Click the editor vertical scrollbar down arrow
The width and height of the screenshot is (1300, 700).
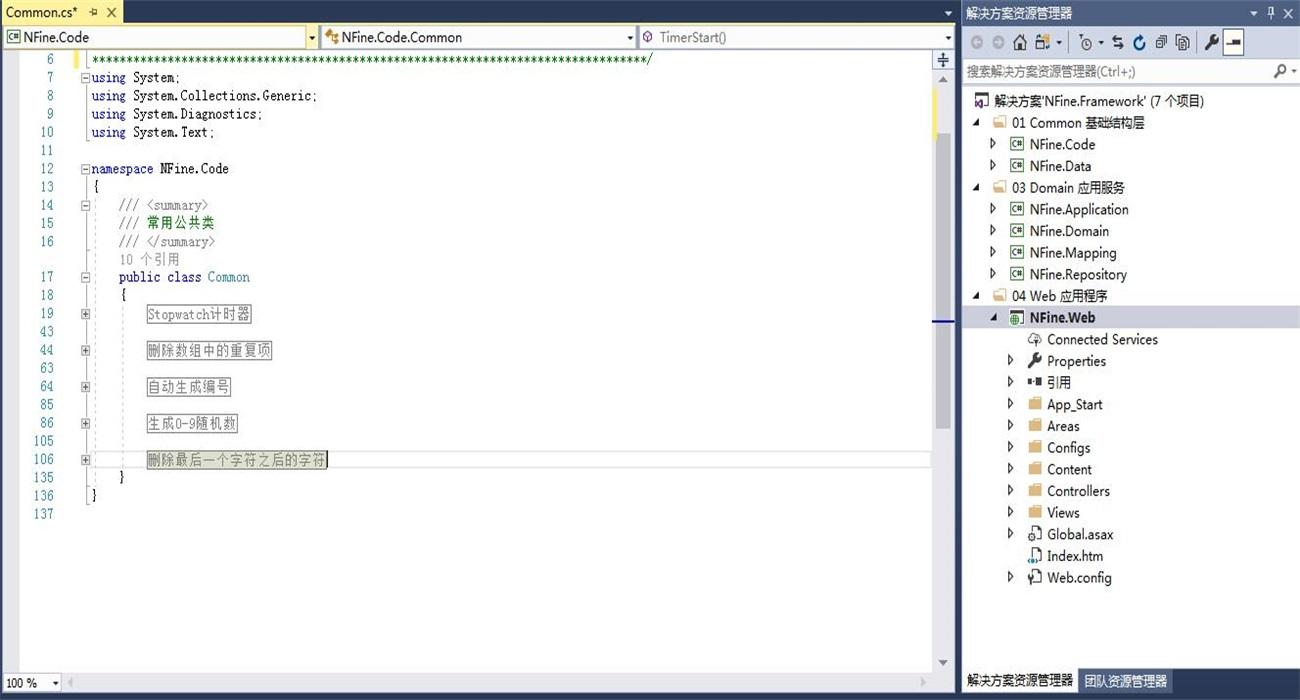point(942,663)
